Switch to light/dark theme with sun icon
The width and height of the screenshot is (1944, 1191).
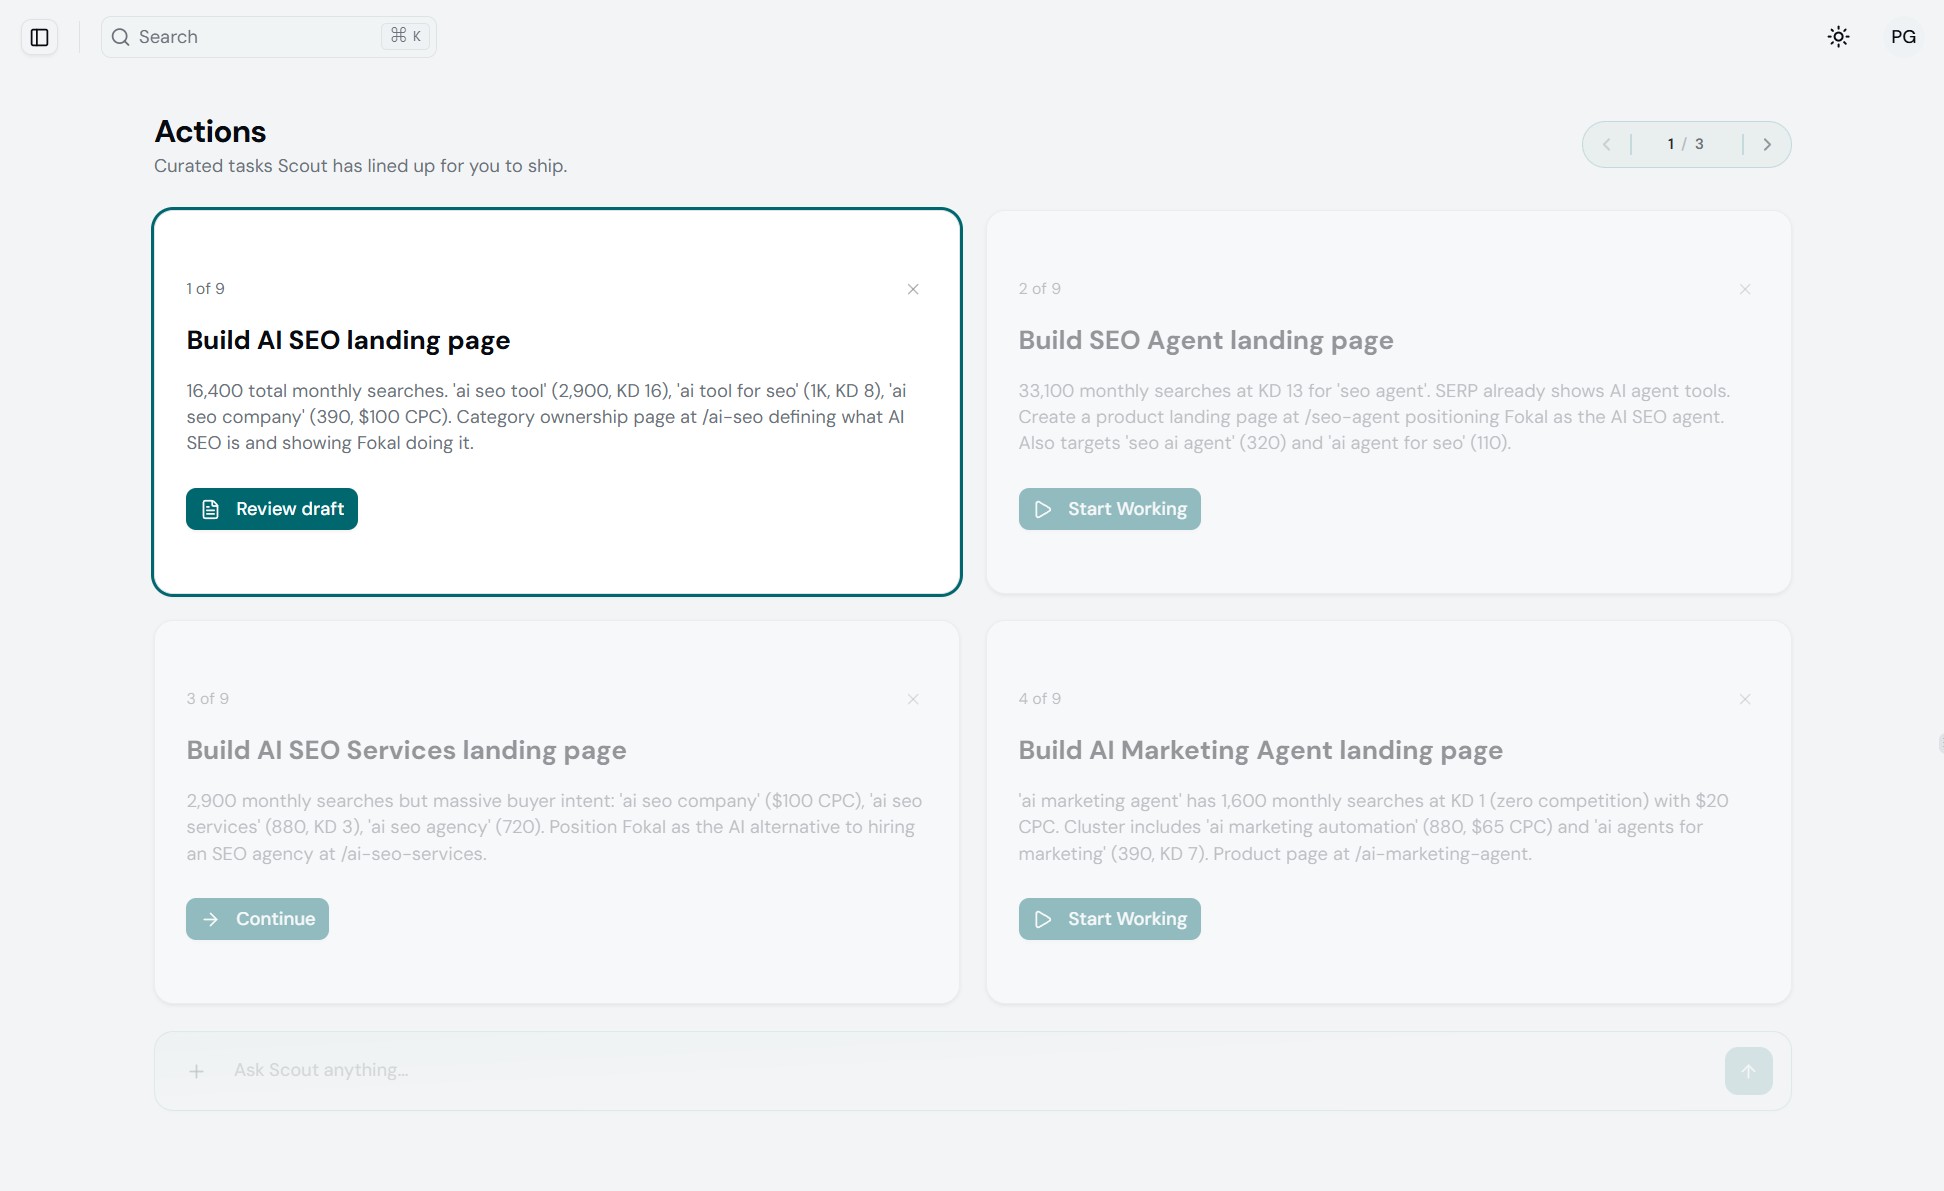1838,37
